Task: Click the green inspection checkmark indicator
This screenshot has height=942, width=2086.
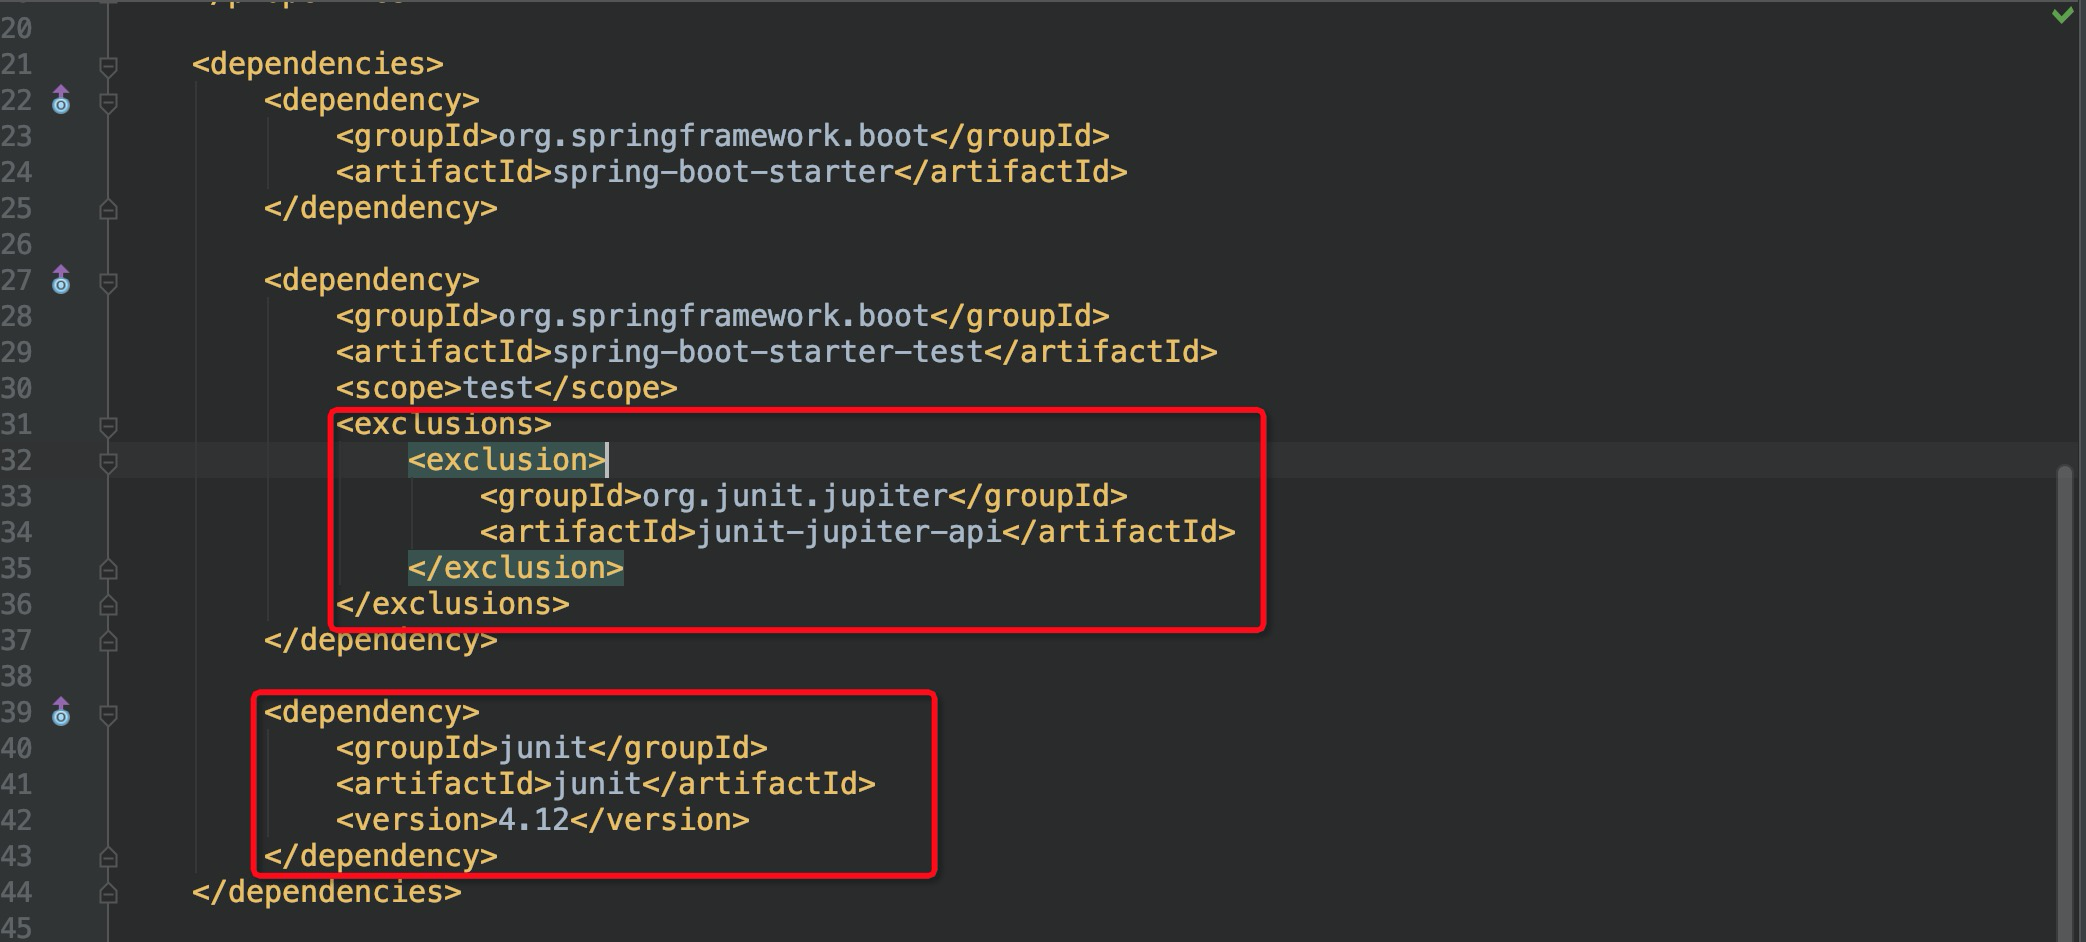Action: tap(2062, 15)
